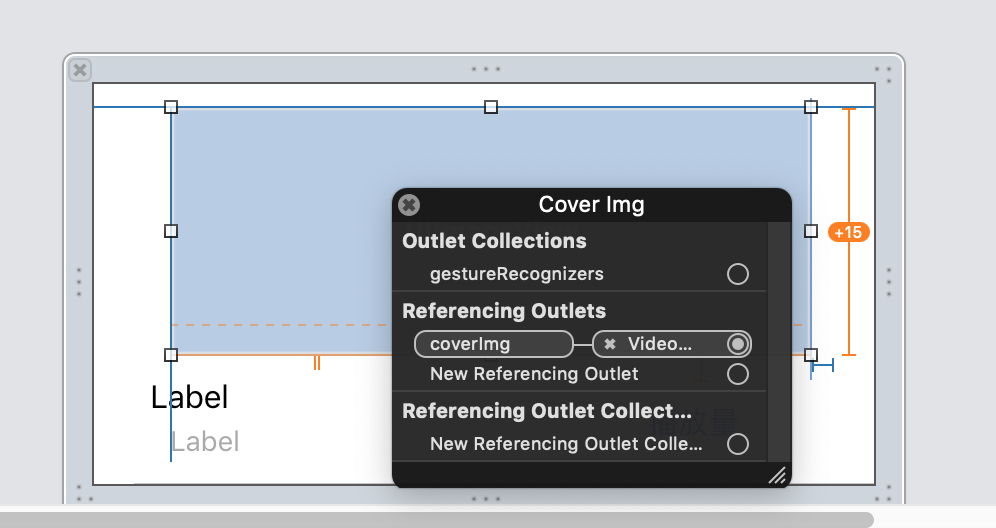The image size is (996, 528).
Task: Click the gestureRecognizers outlet circle
Action: coord(737,274)
